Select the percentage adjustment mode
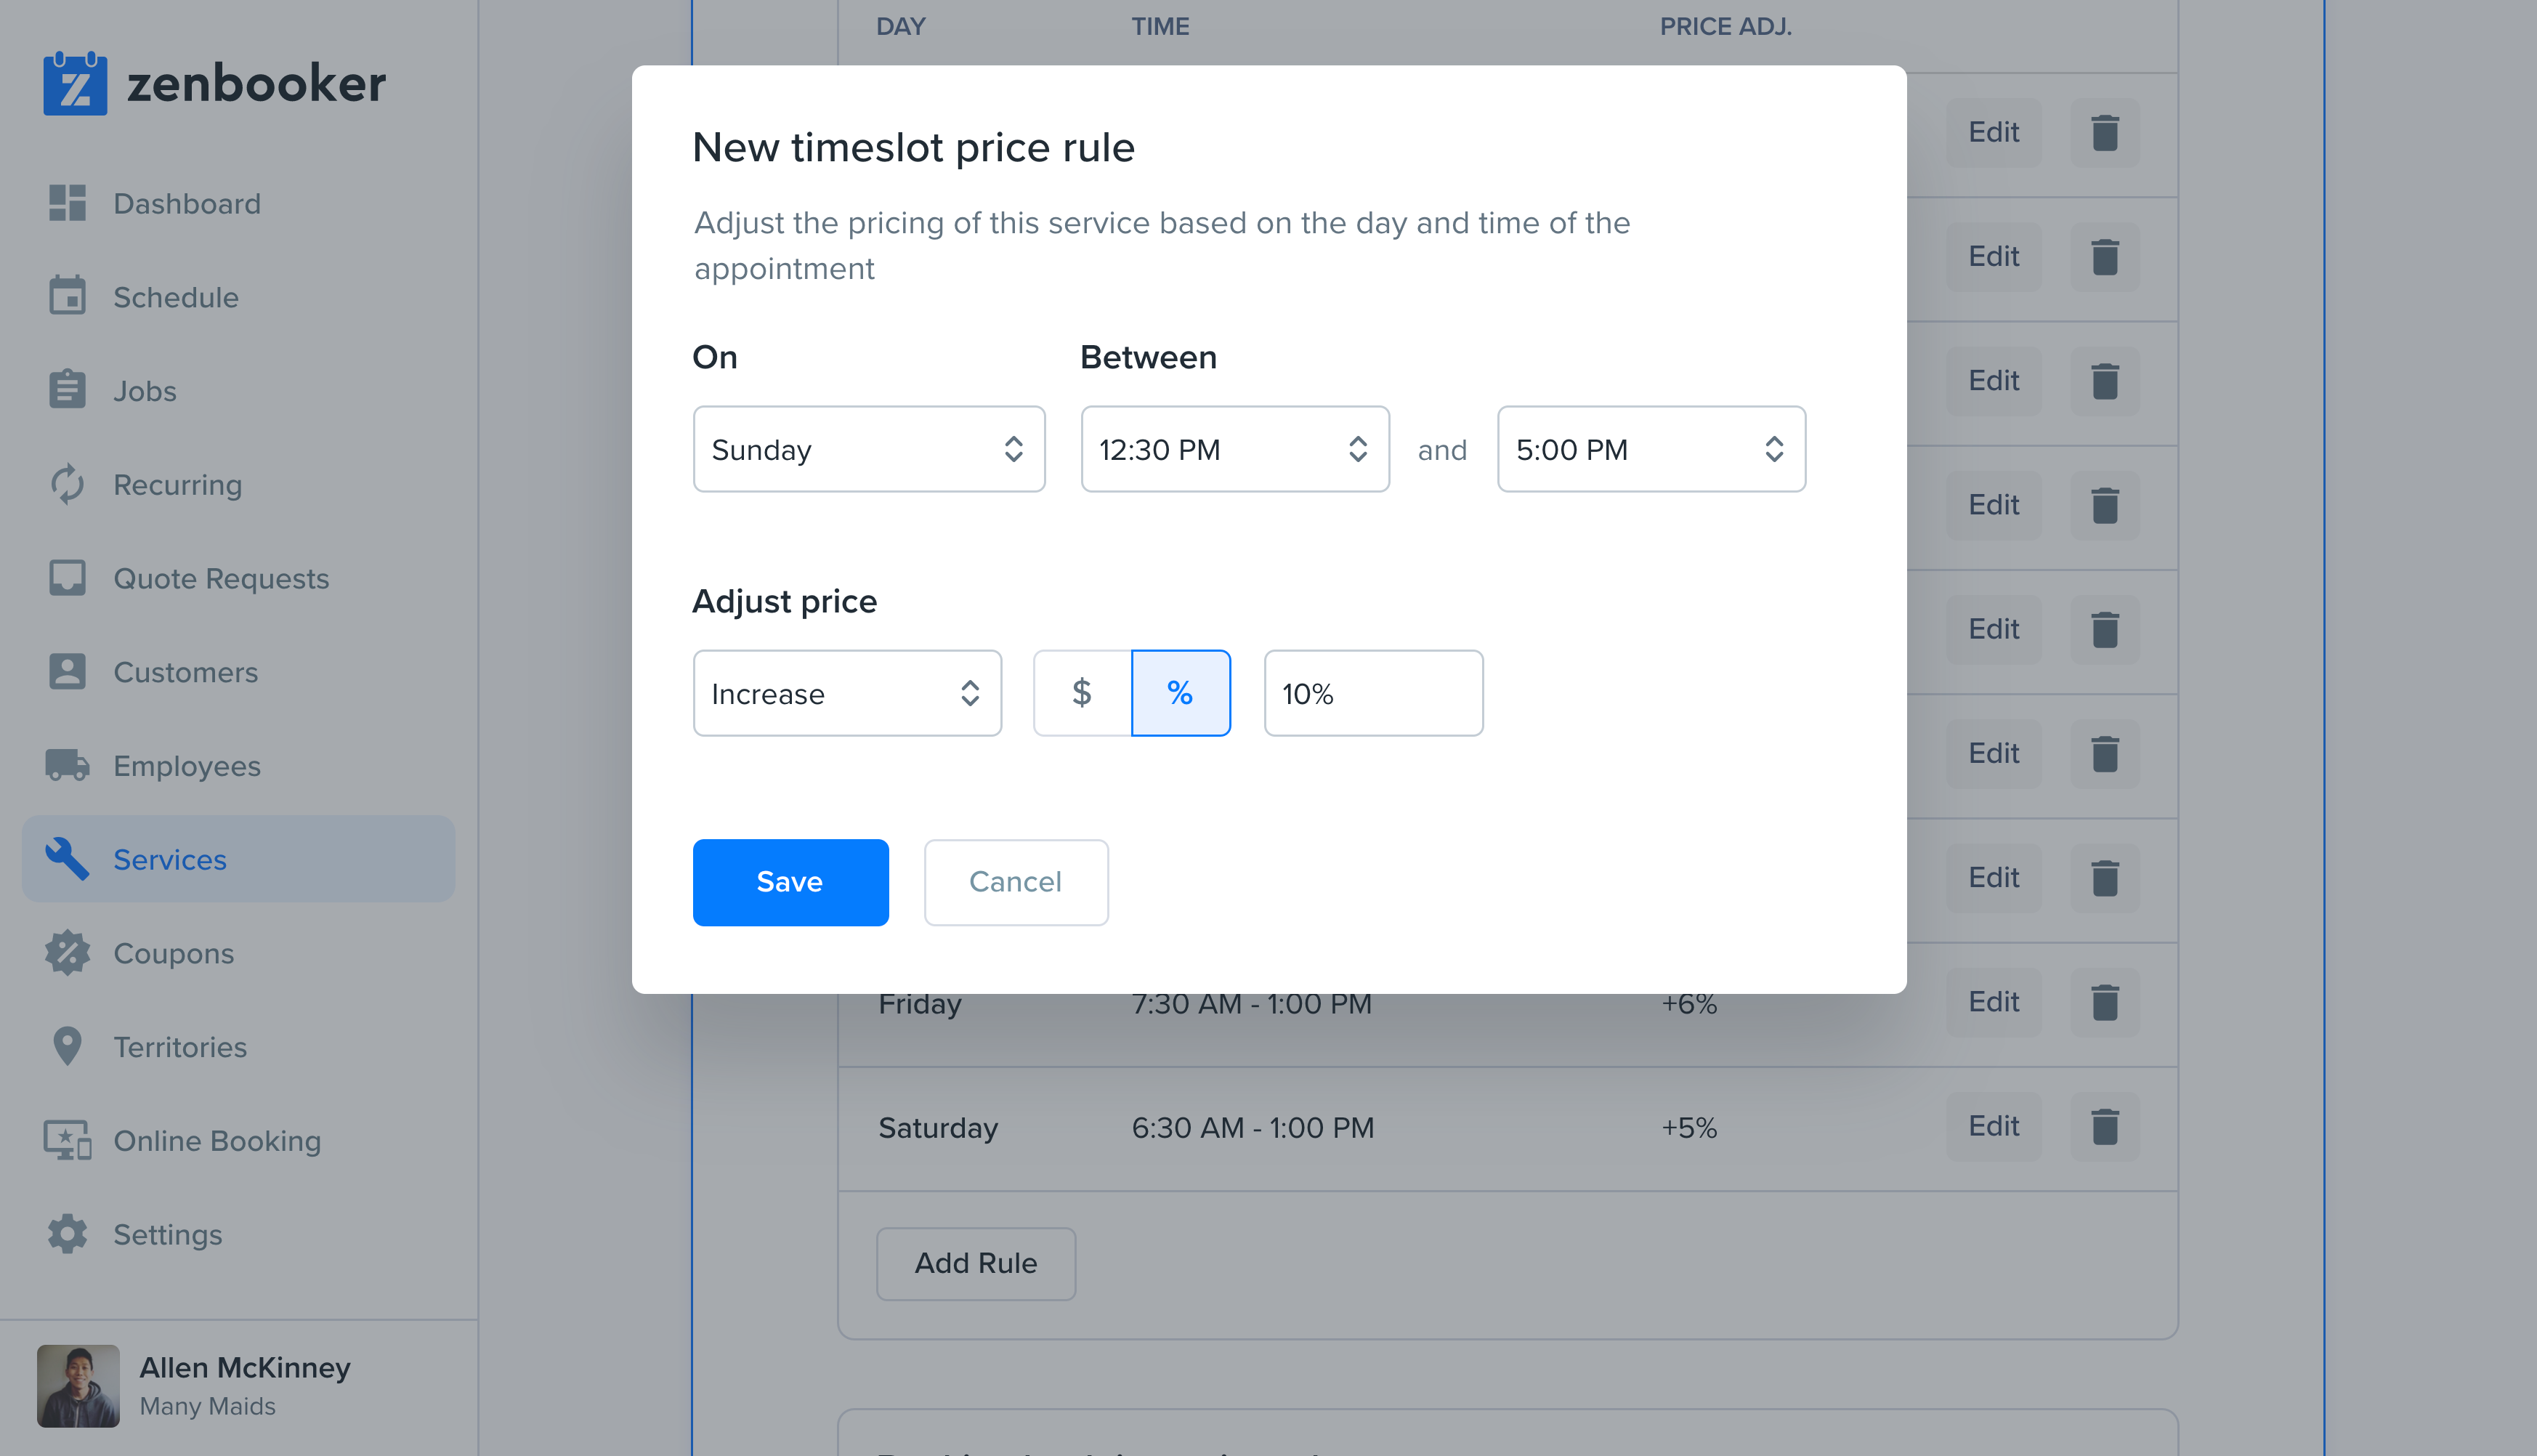 point(1181,692)
